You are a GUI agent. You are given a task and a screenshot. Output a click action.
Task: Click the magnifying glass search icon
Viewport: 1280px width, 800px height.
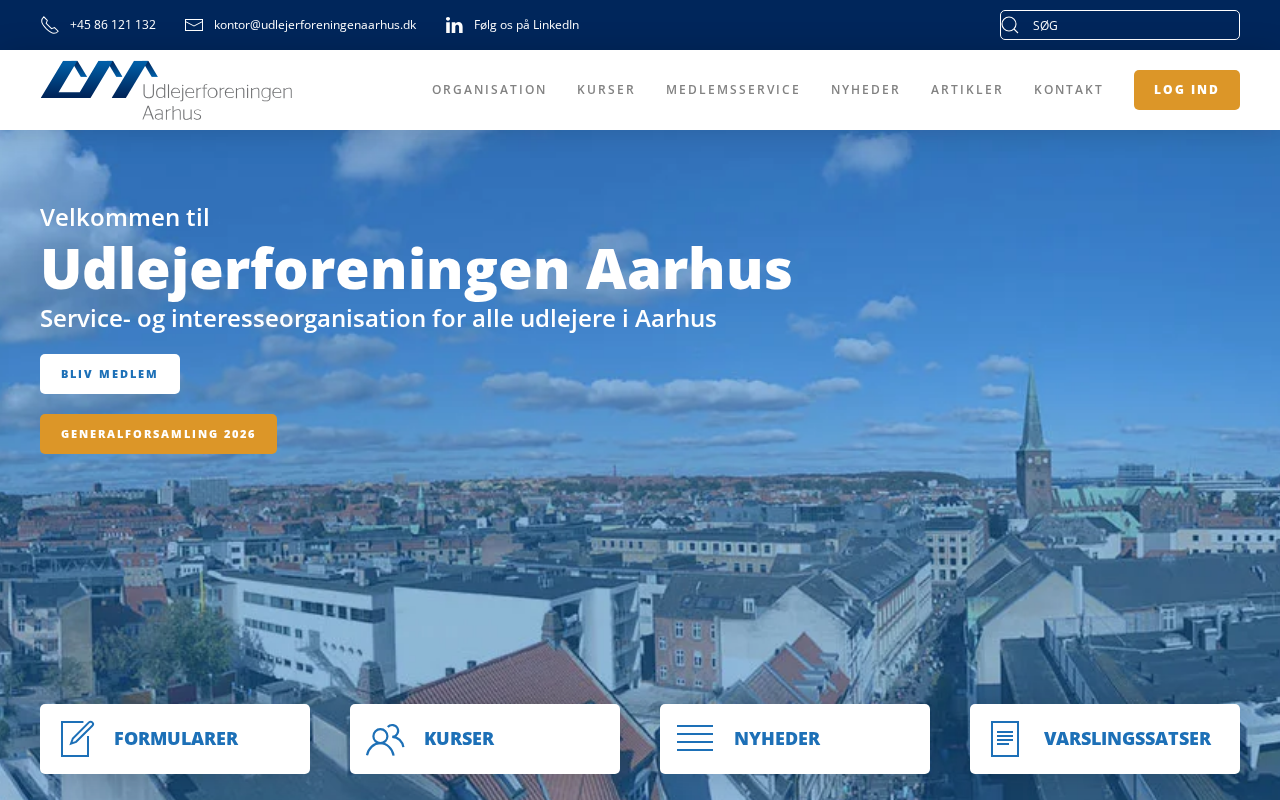[x=1010, y=25]
